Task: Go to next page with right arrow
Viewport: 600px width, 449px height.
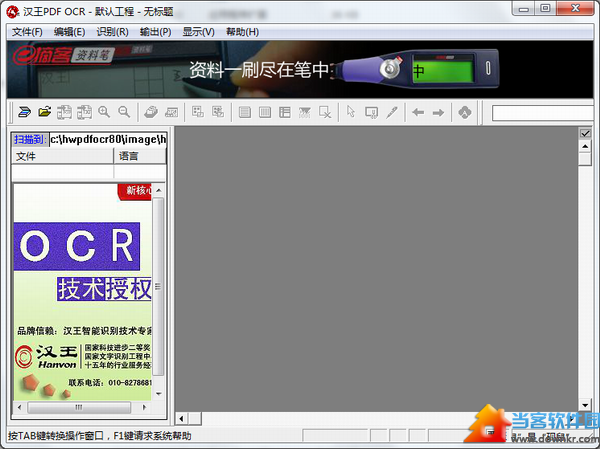Action: [438, 113]
